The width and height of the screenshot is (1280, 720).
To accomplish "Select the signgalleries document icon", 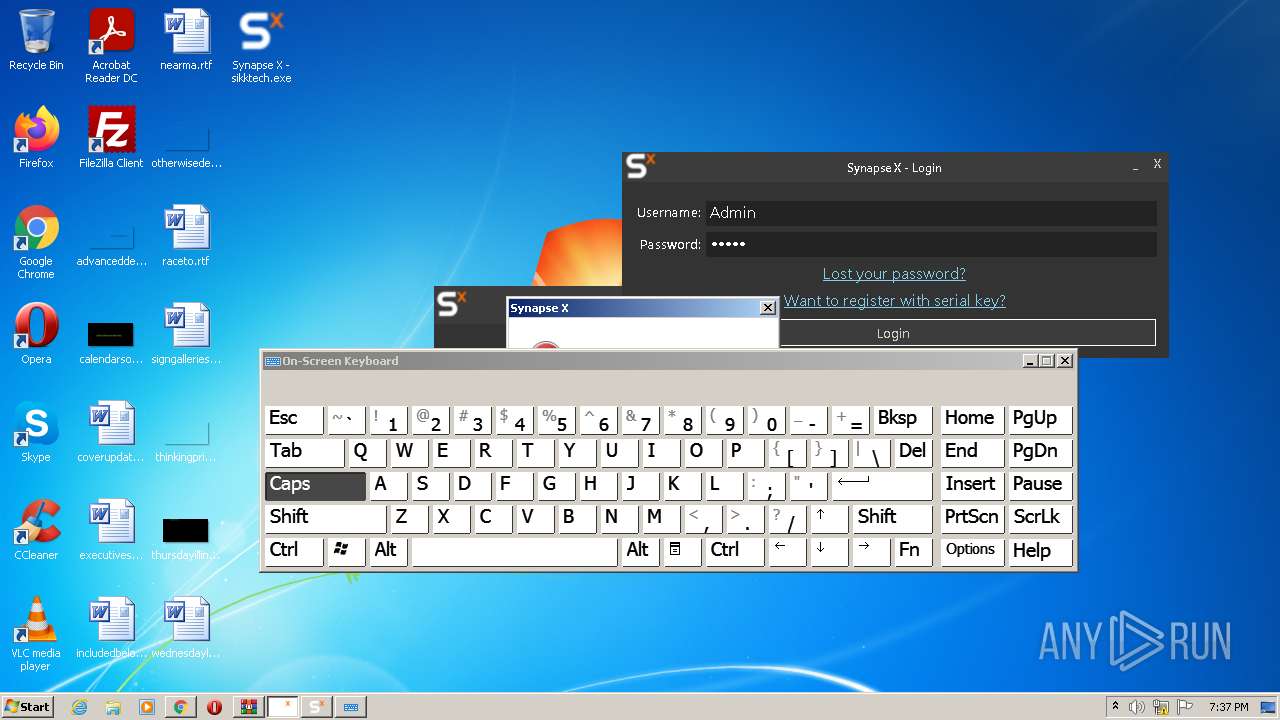I will point(186,333).
